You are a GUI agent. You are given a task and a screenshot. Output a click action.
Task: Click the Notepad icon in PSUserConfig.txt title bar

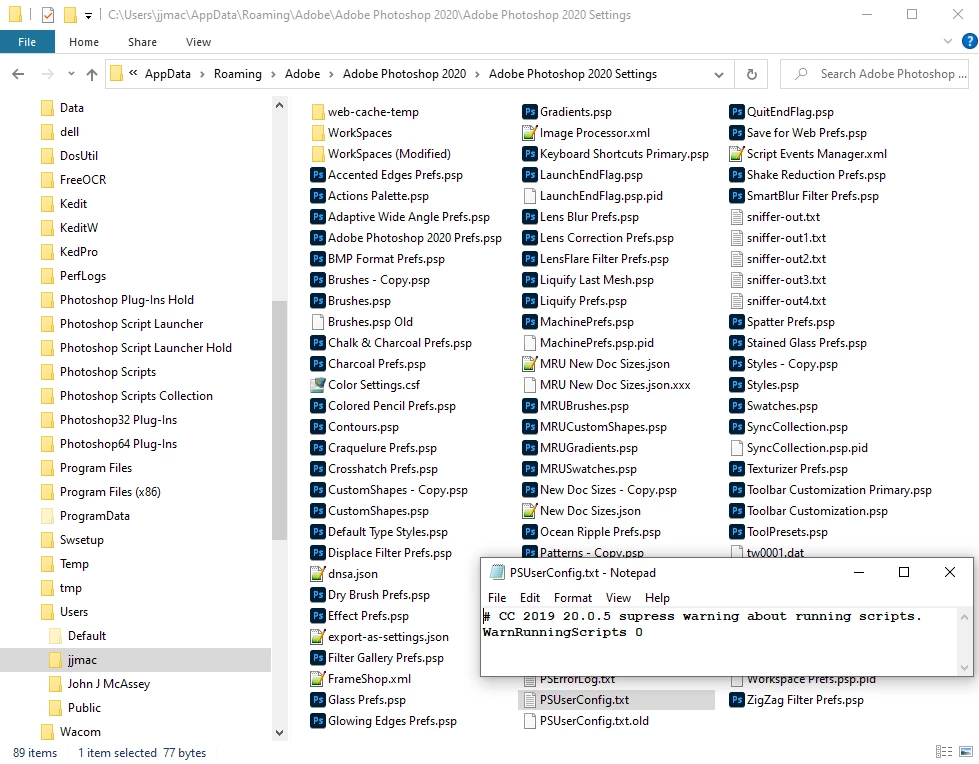click(498, 572)
